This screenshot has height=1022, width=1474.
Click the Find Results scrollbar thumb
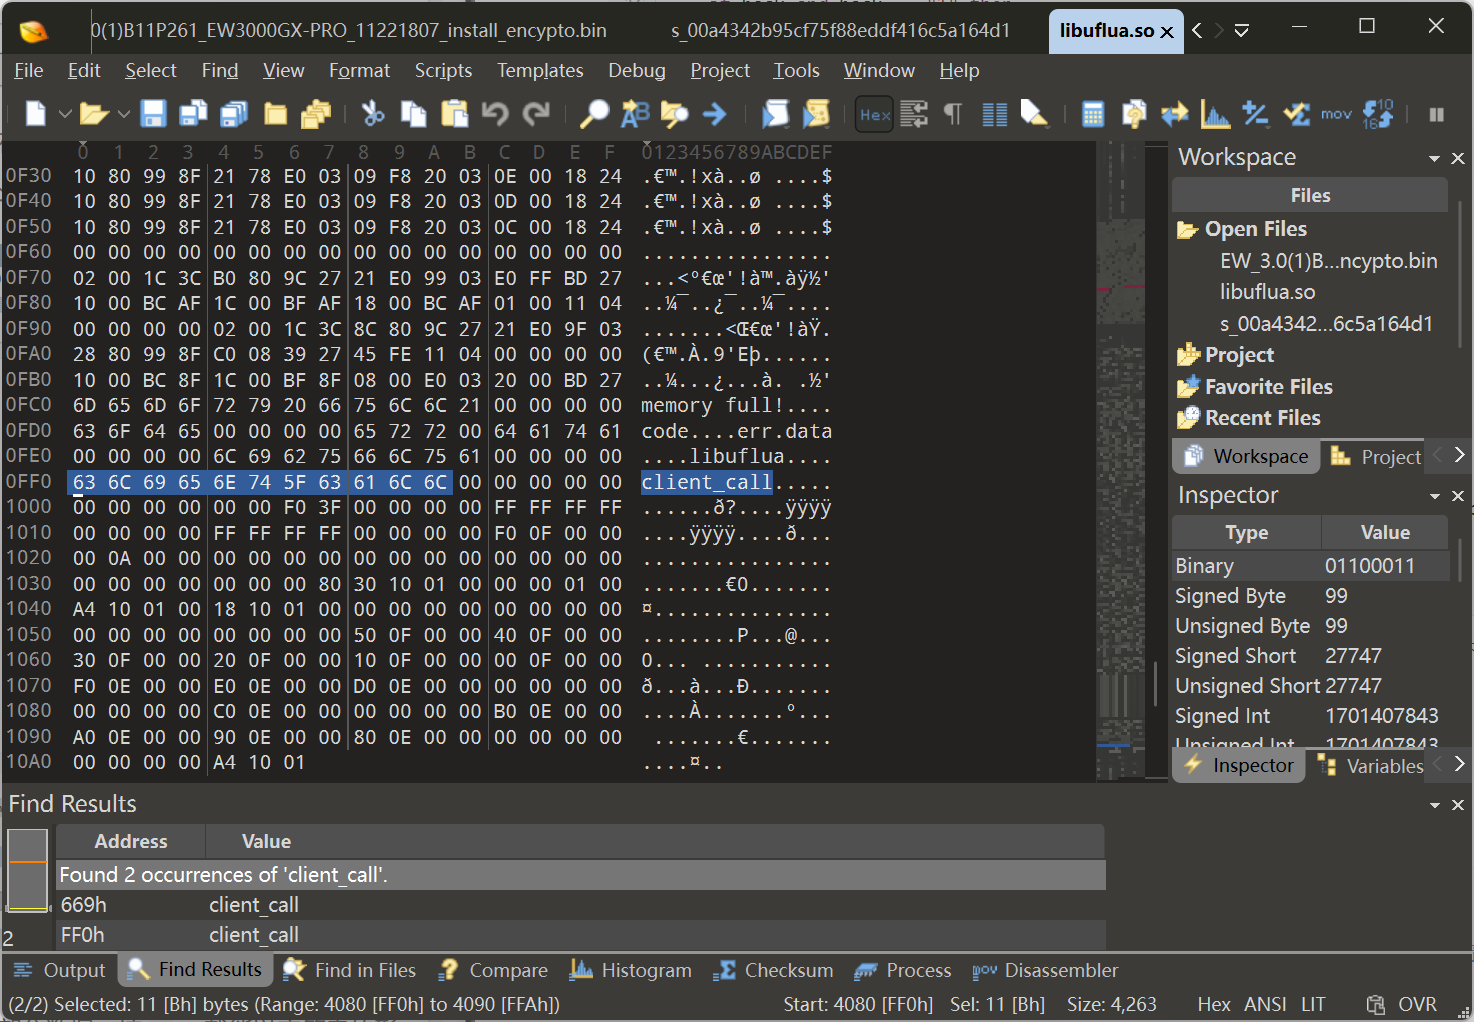(x=27, y=870)
